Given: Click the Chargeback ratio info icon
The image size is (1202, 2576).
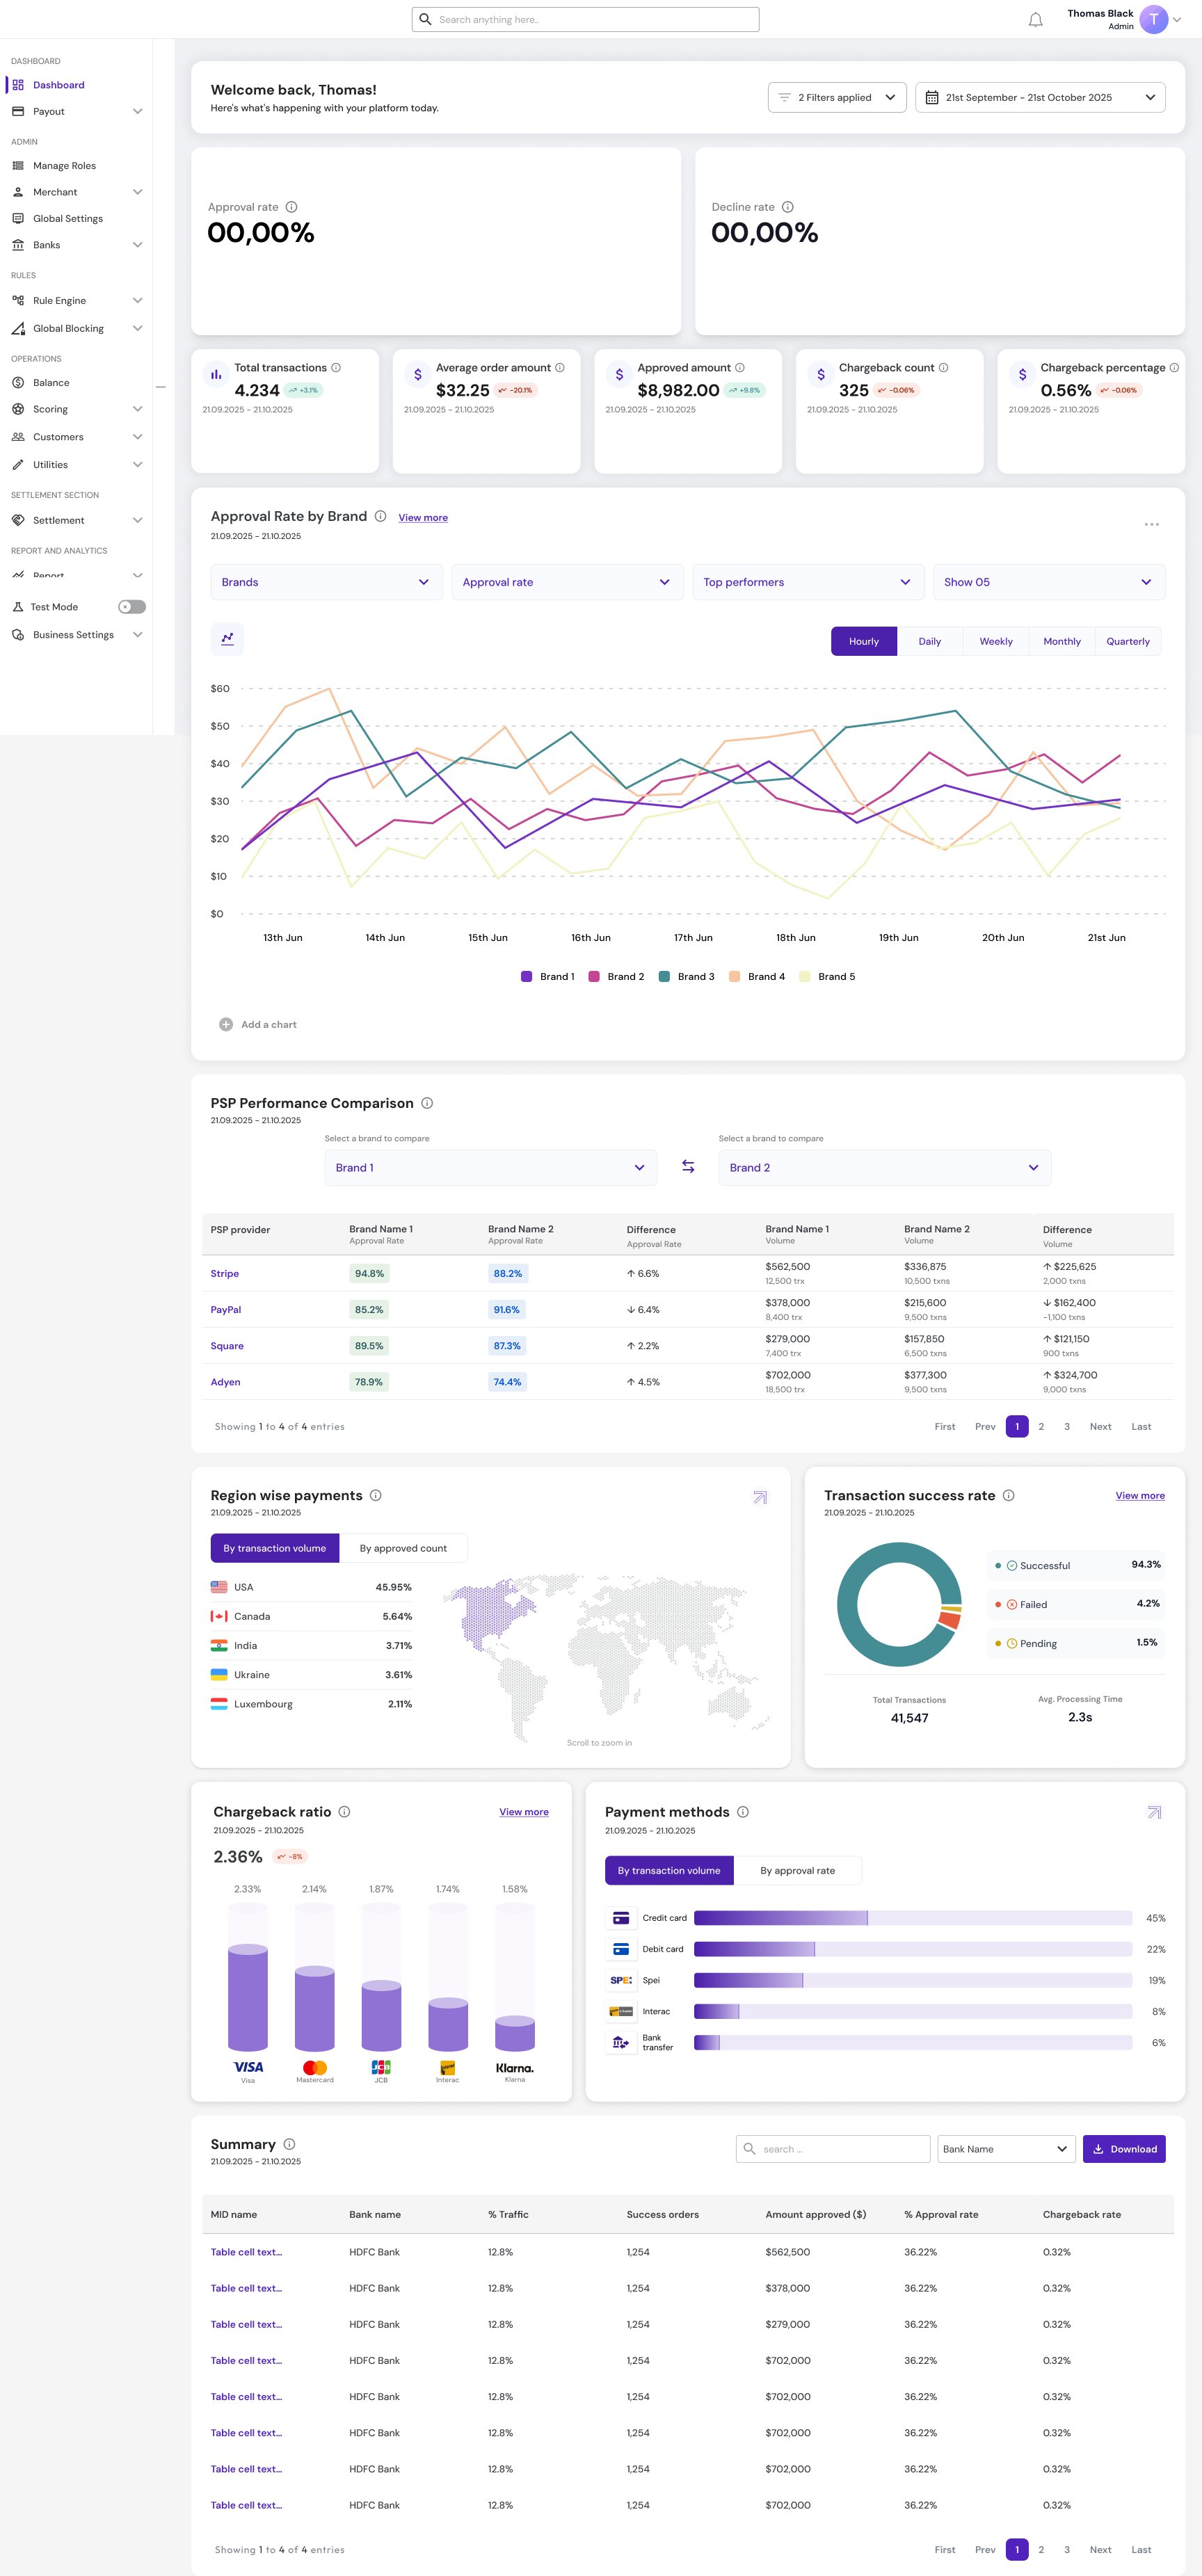Looking at the screenshot, I should pyautogui.click(x=344, y=1811).
